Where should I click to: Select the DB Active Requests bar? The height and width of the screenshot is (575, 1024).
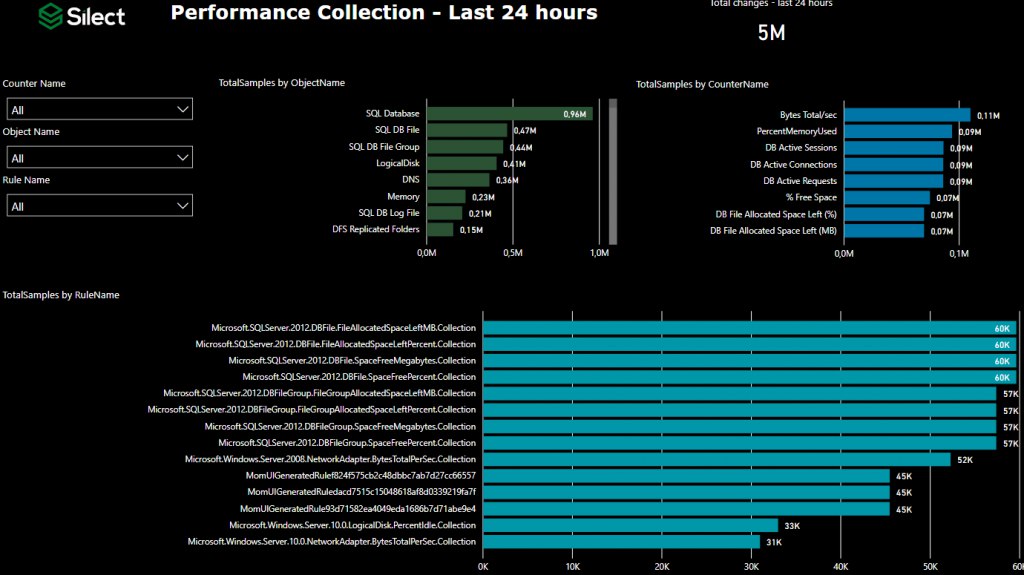[x=894, y=181]
